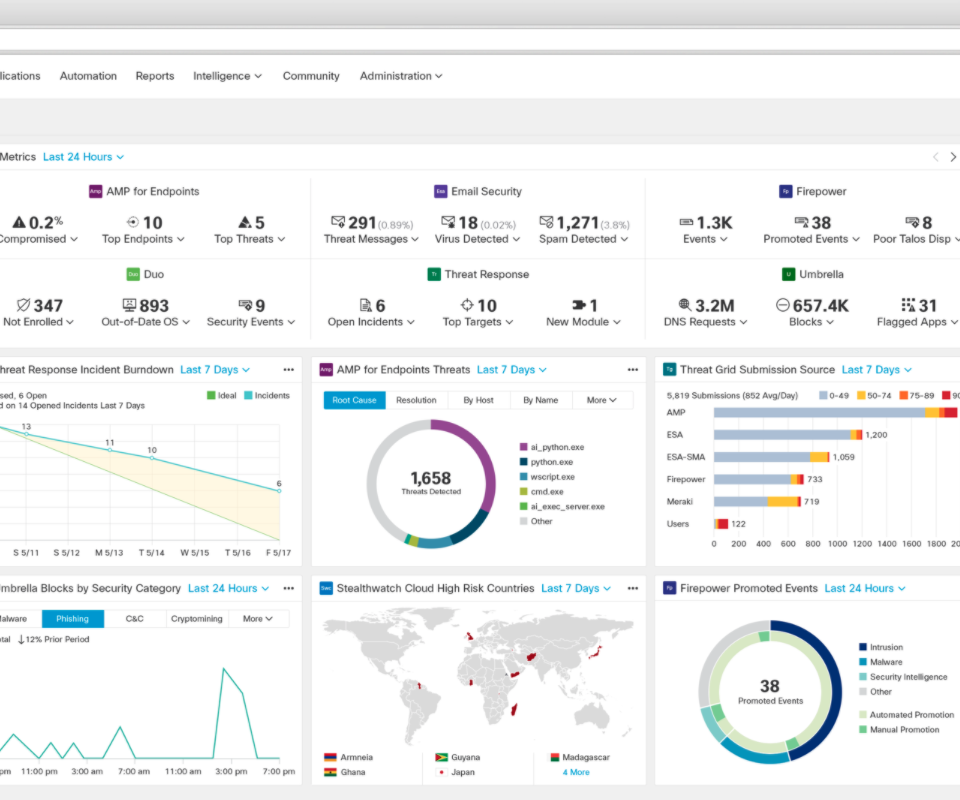The height and width of the screenshot is (800, 960).
Task: Select the Cryptomining category tab
Action: tap(197, 619)
